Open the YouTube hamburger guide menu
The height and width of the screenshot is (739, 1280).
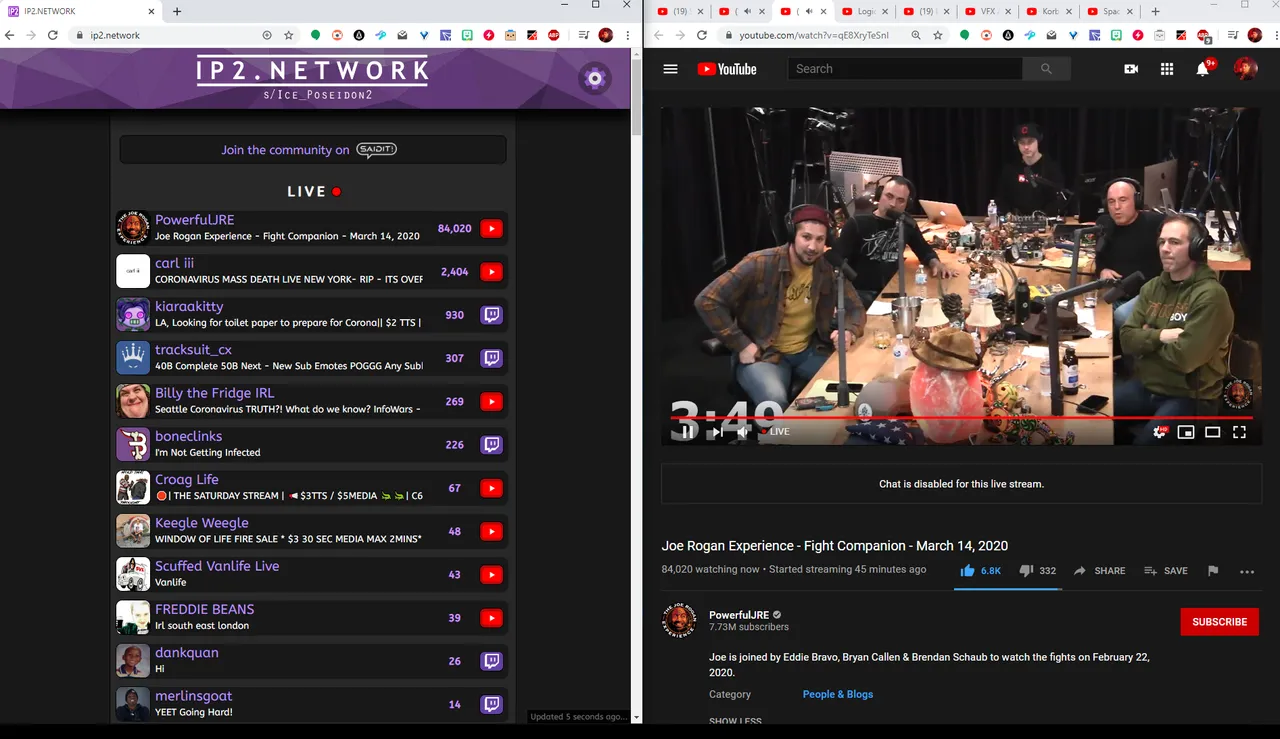click(x=671, y=69)
